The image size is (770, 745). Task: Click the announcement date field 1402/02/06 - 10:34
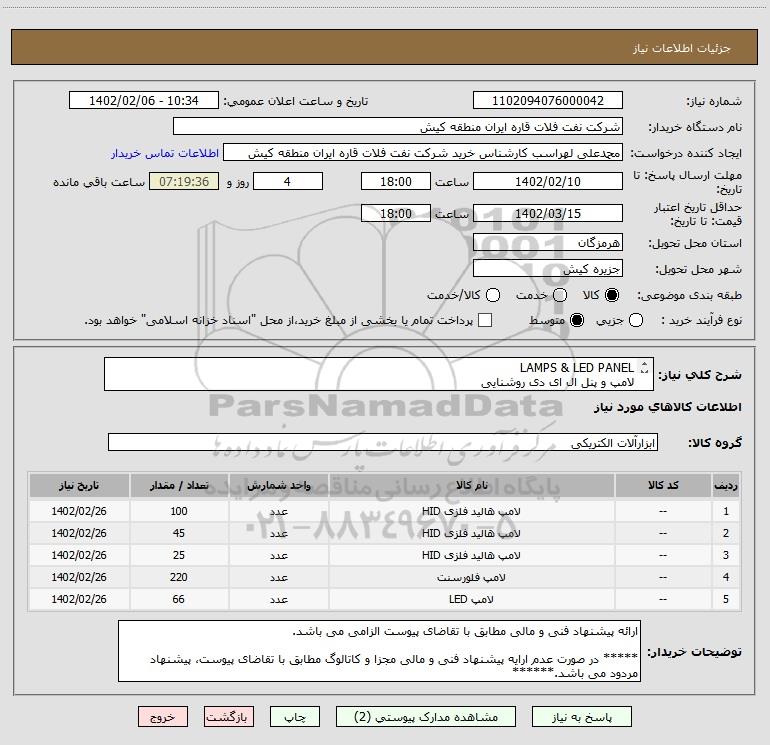[144, 101]
